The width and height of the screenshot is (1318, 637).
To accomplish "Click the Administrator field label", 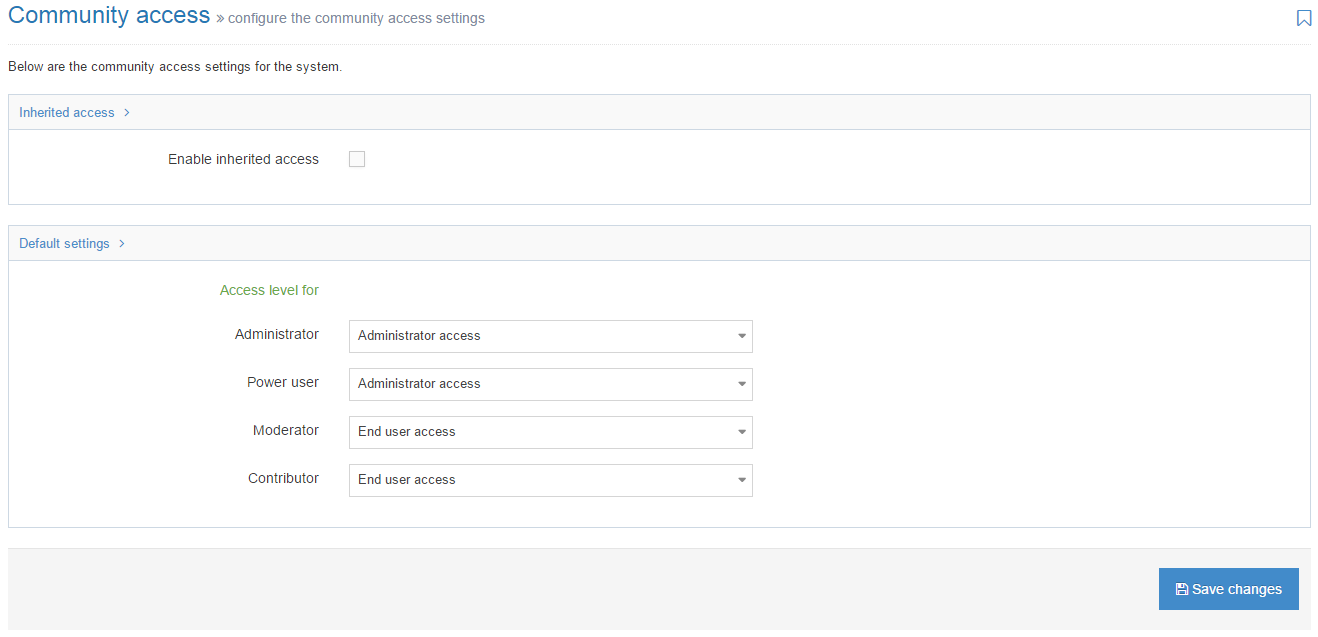I will point(277,334).
